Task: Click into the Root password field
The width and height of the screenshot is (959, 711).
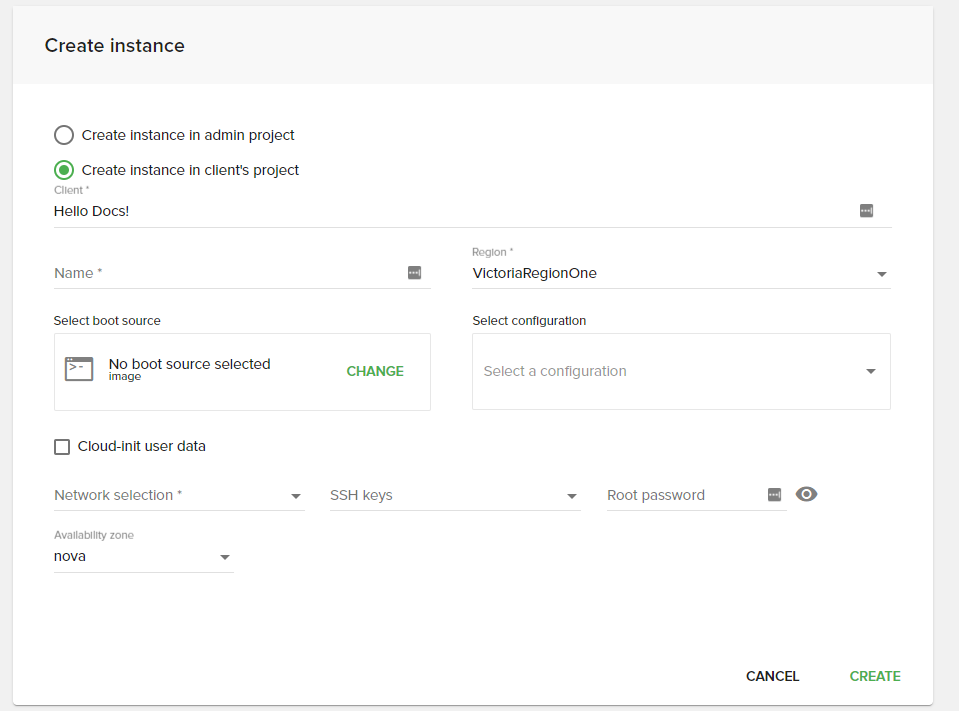Action: pyautogui.click(x=683, y=495)
